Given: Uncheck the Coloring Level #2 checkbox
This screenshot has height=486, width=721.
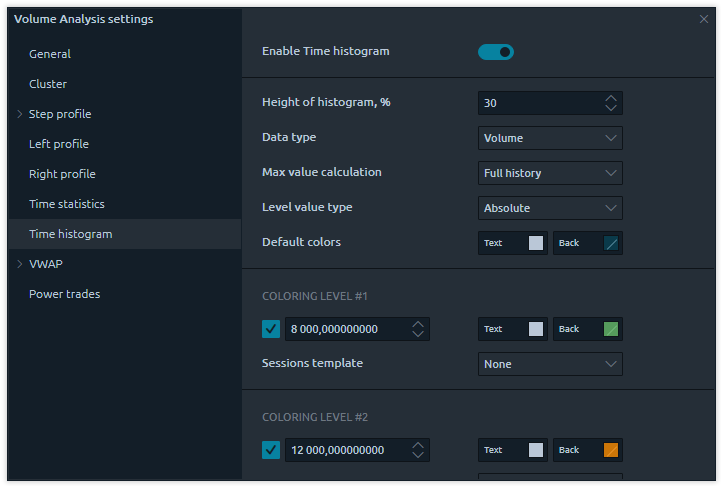Looking at the screenshot, I should coord(271,450).
